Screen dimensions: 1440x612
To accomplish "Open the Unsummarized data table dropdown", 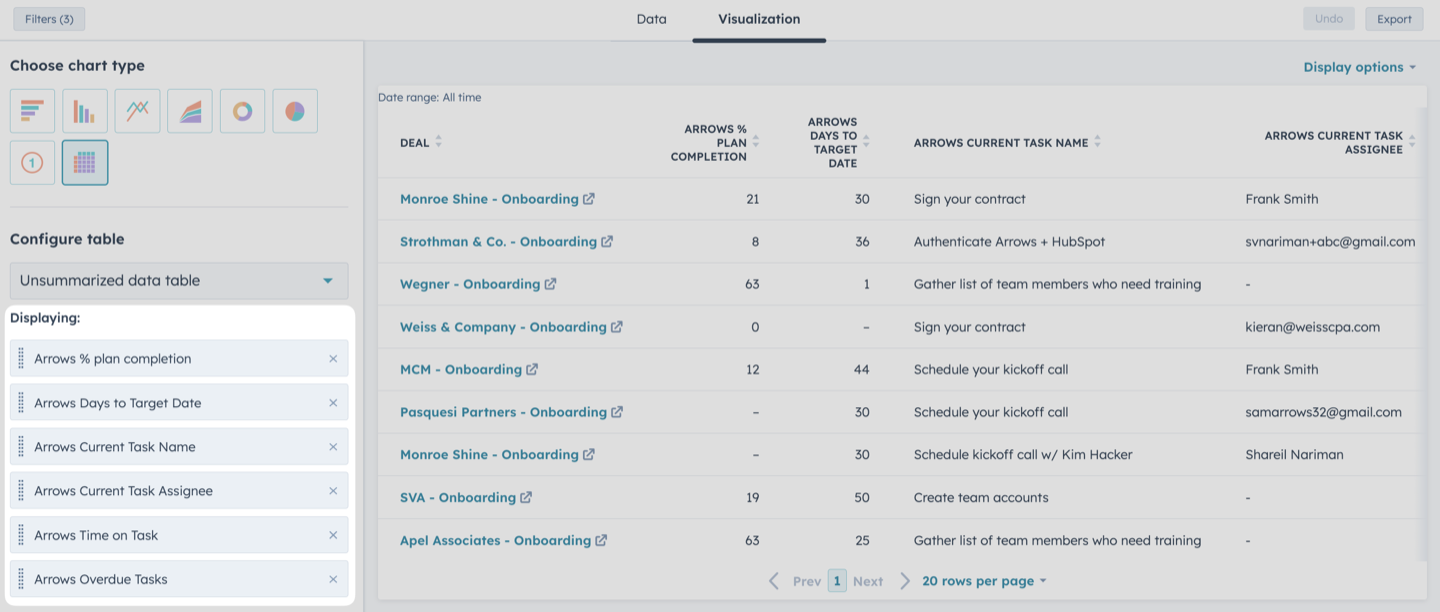I will tap(179, 281).
